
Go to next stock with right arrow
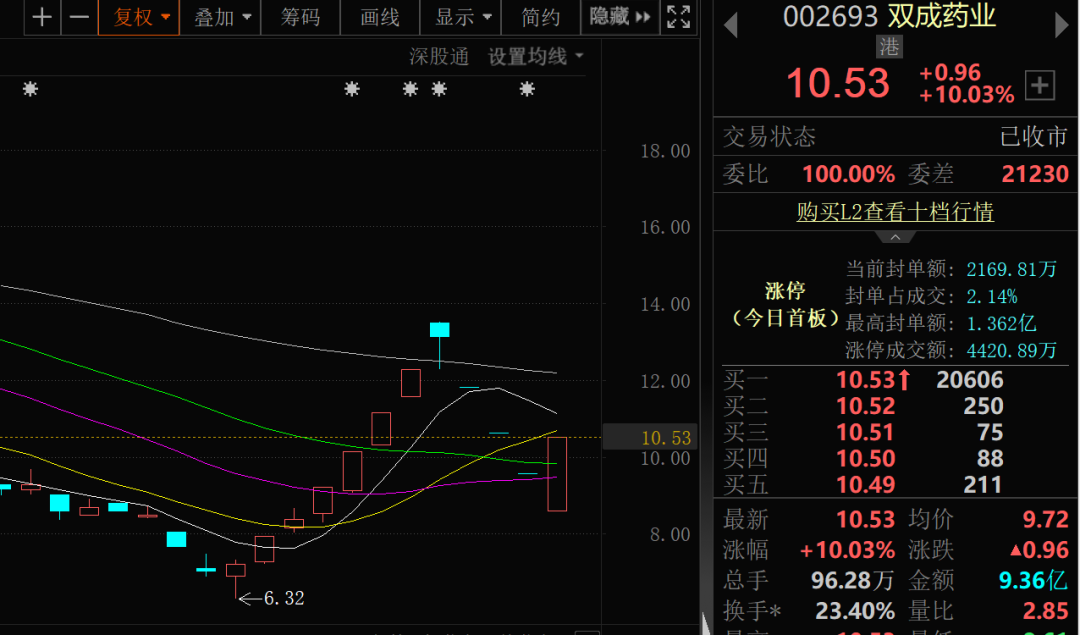[x=1061, y=25]
